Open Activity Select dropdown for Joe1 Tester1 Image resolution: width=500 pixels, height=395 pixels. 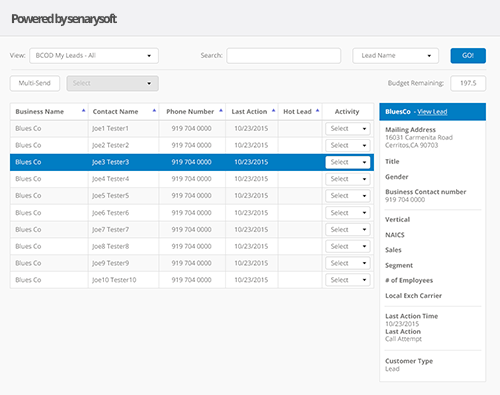point(348,129)
